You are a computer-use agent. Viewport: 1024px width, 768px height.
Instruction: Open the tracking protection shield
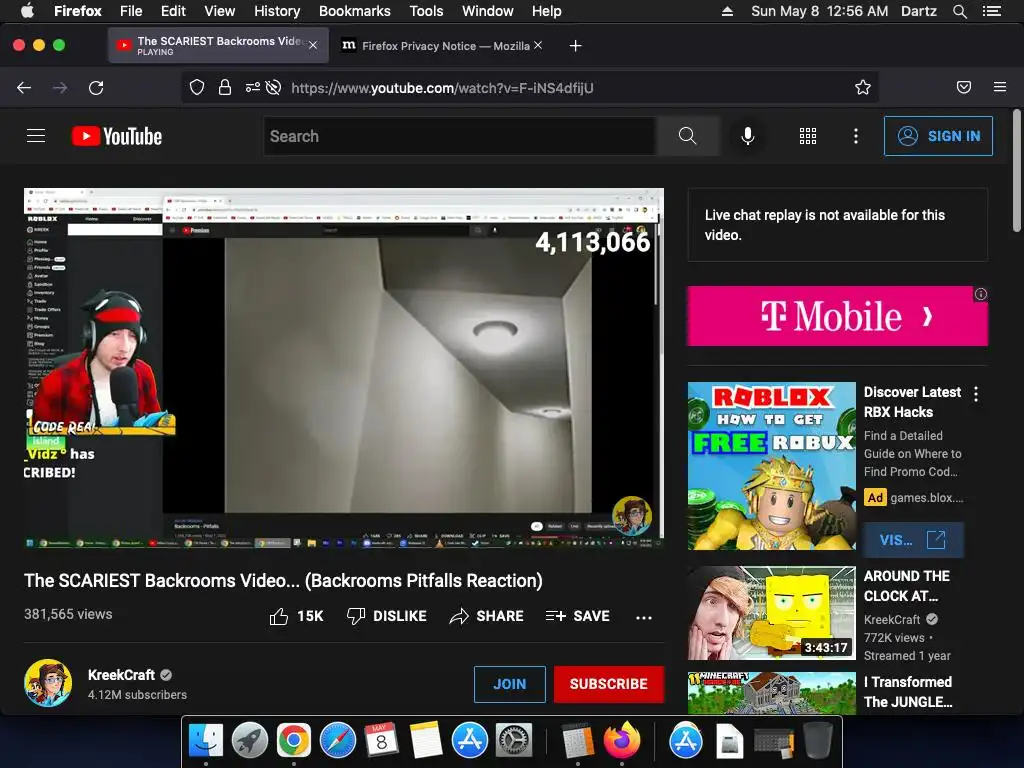click(197, 88)
